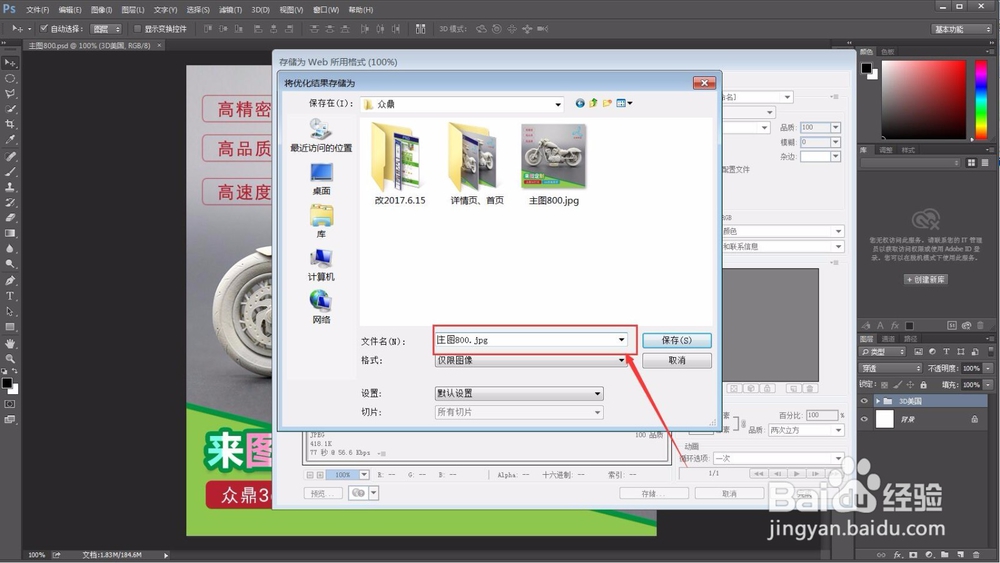Click the 取消 button in save dialog
1000x563 pixels.
click(x=677, y=360)
